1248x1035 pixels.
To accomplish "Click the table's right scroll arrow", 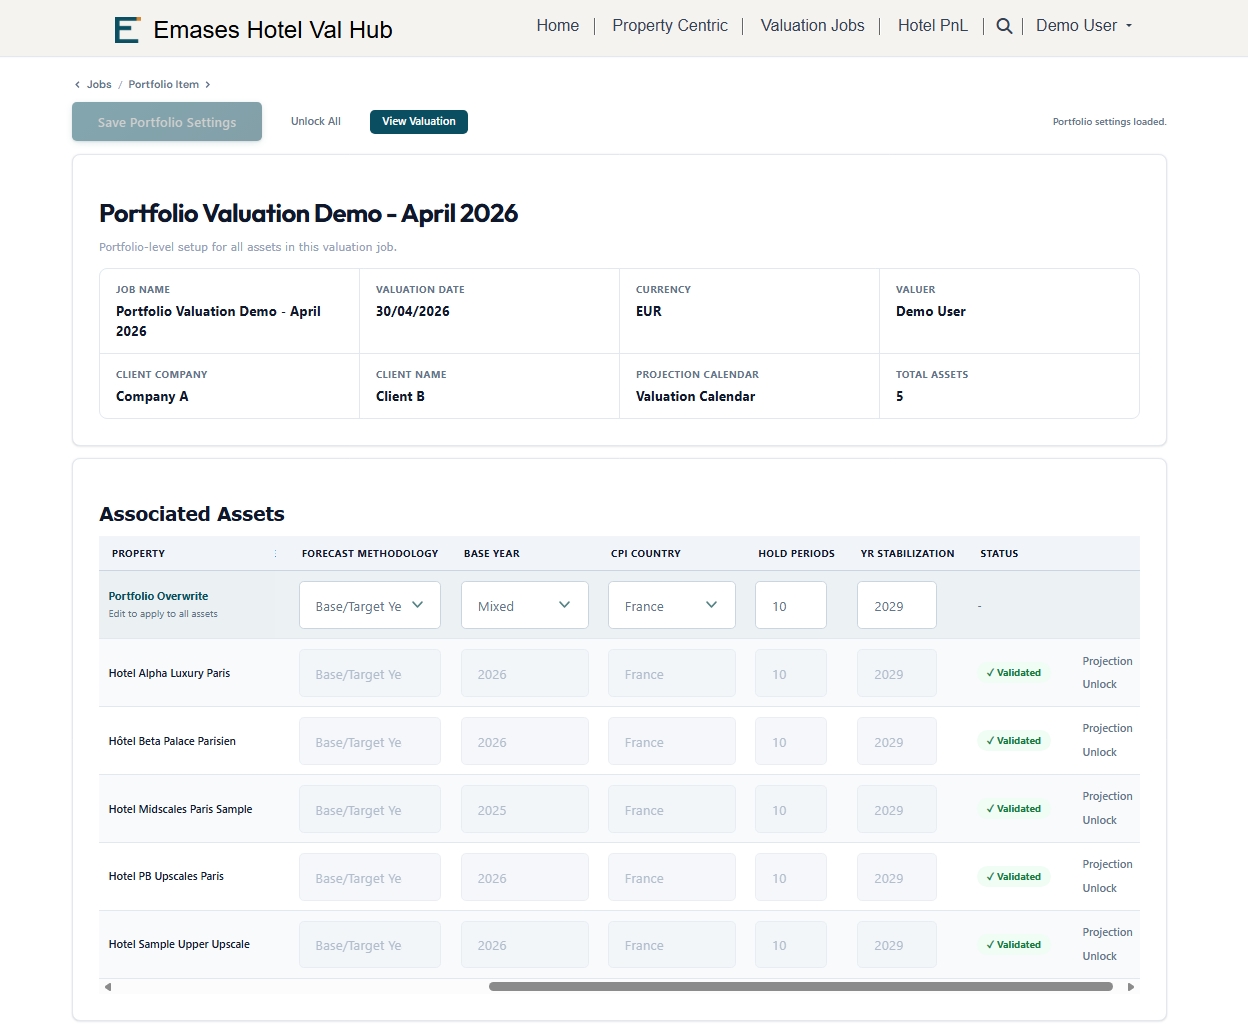I will pyautogui.click(x=1131, y=987).
